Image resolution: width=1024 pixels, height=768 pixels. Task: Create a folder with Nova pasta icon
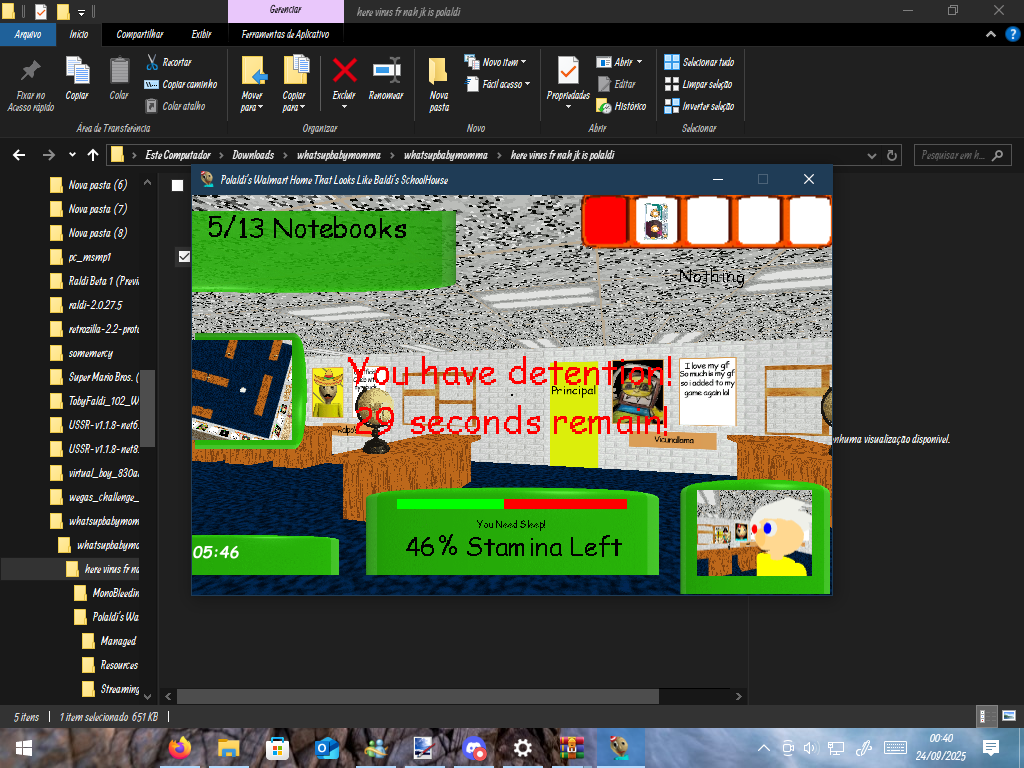438,71
